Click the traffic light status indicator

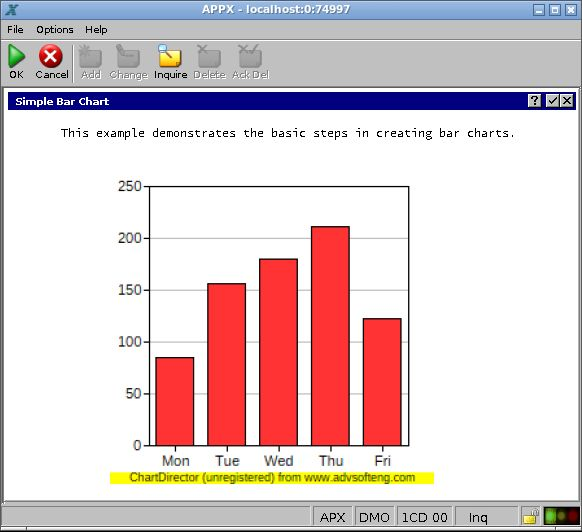[x=562, y=516]
